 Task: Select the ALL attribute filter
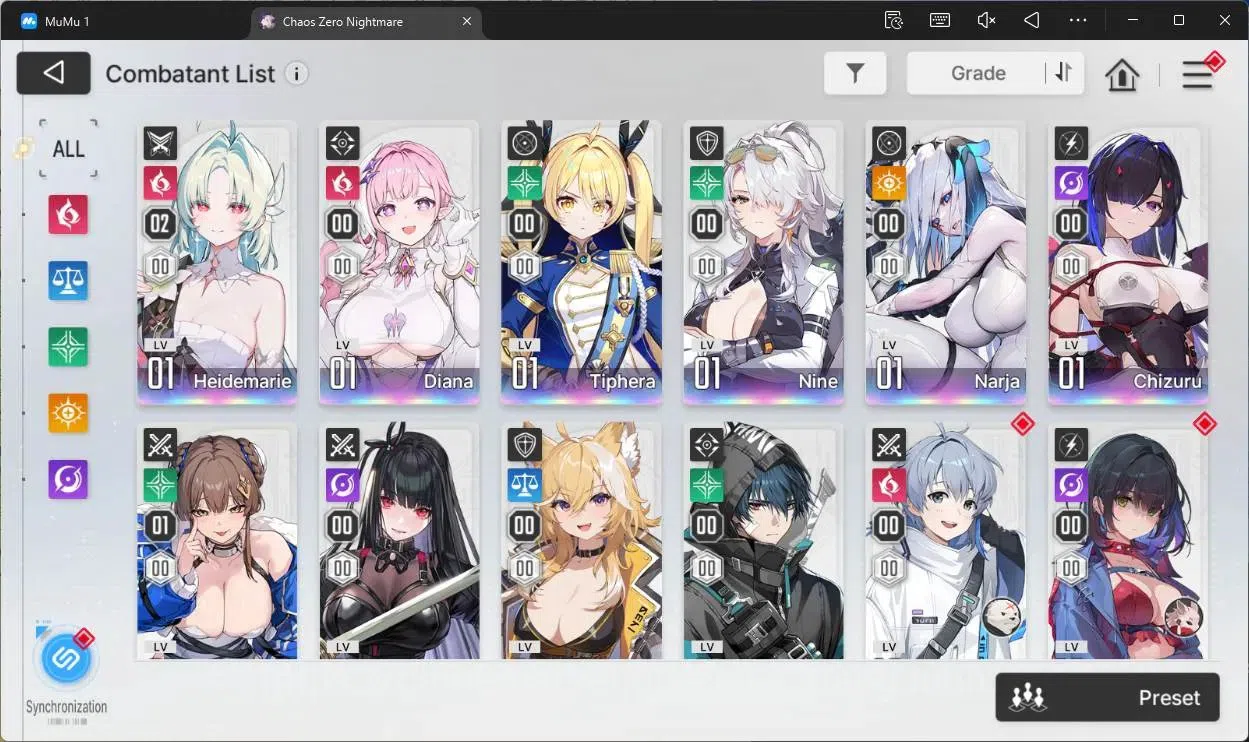pyautogui.click(x=69, y=149)
